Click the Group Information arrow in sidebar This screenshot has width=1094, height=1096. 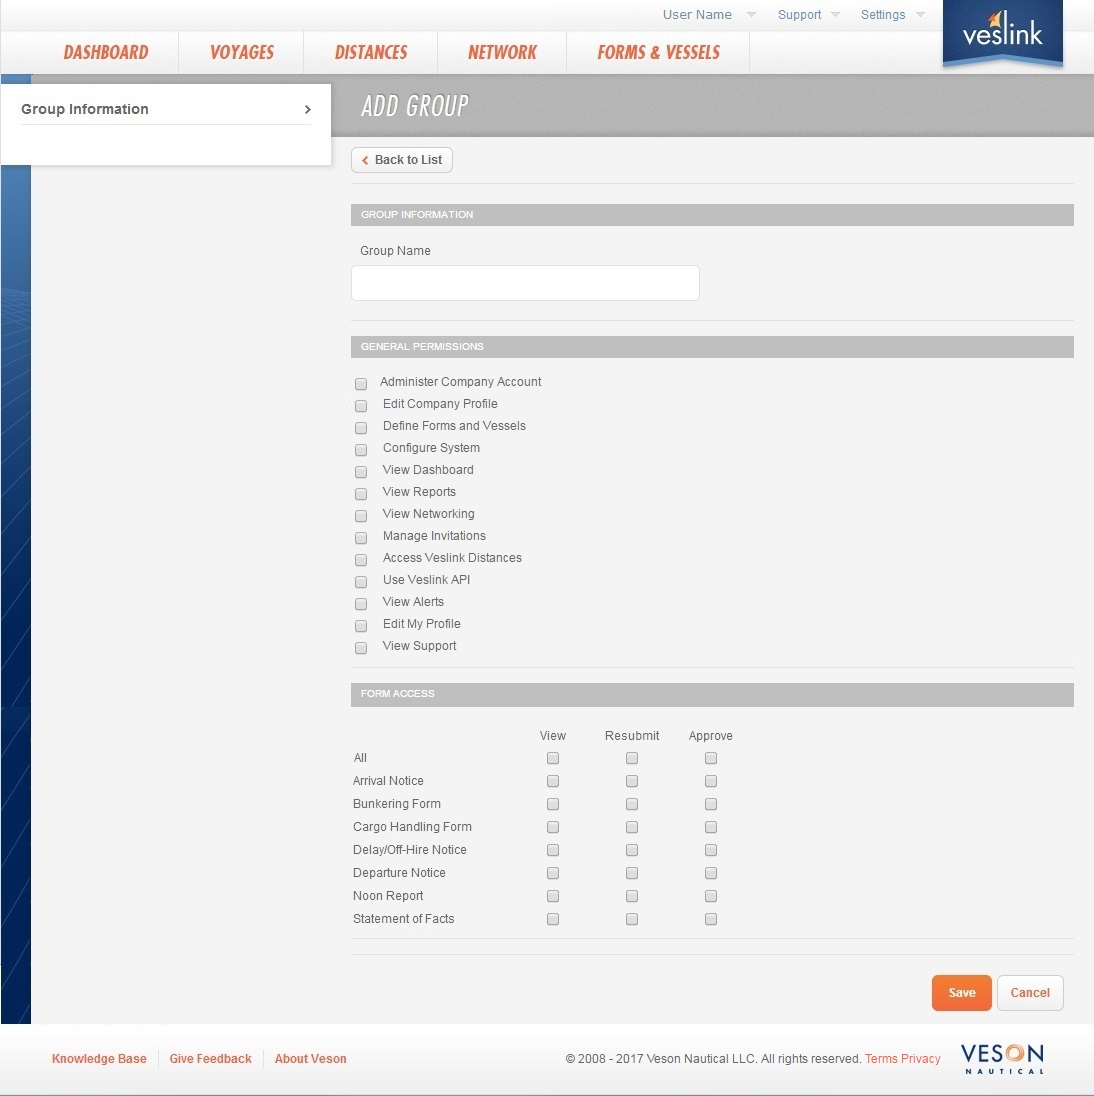[x=307, y=109]
